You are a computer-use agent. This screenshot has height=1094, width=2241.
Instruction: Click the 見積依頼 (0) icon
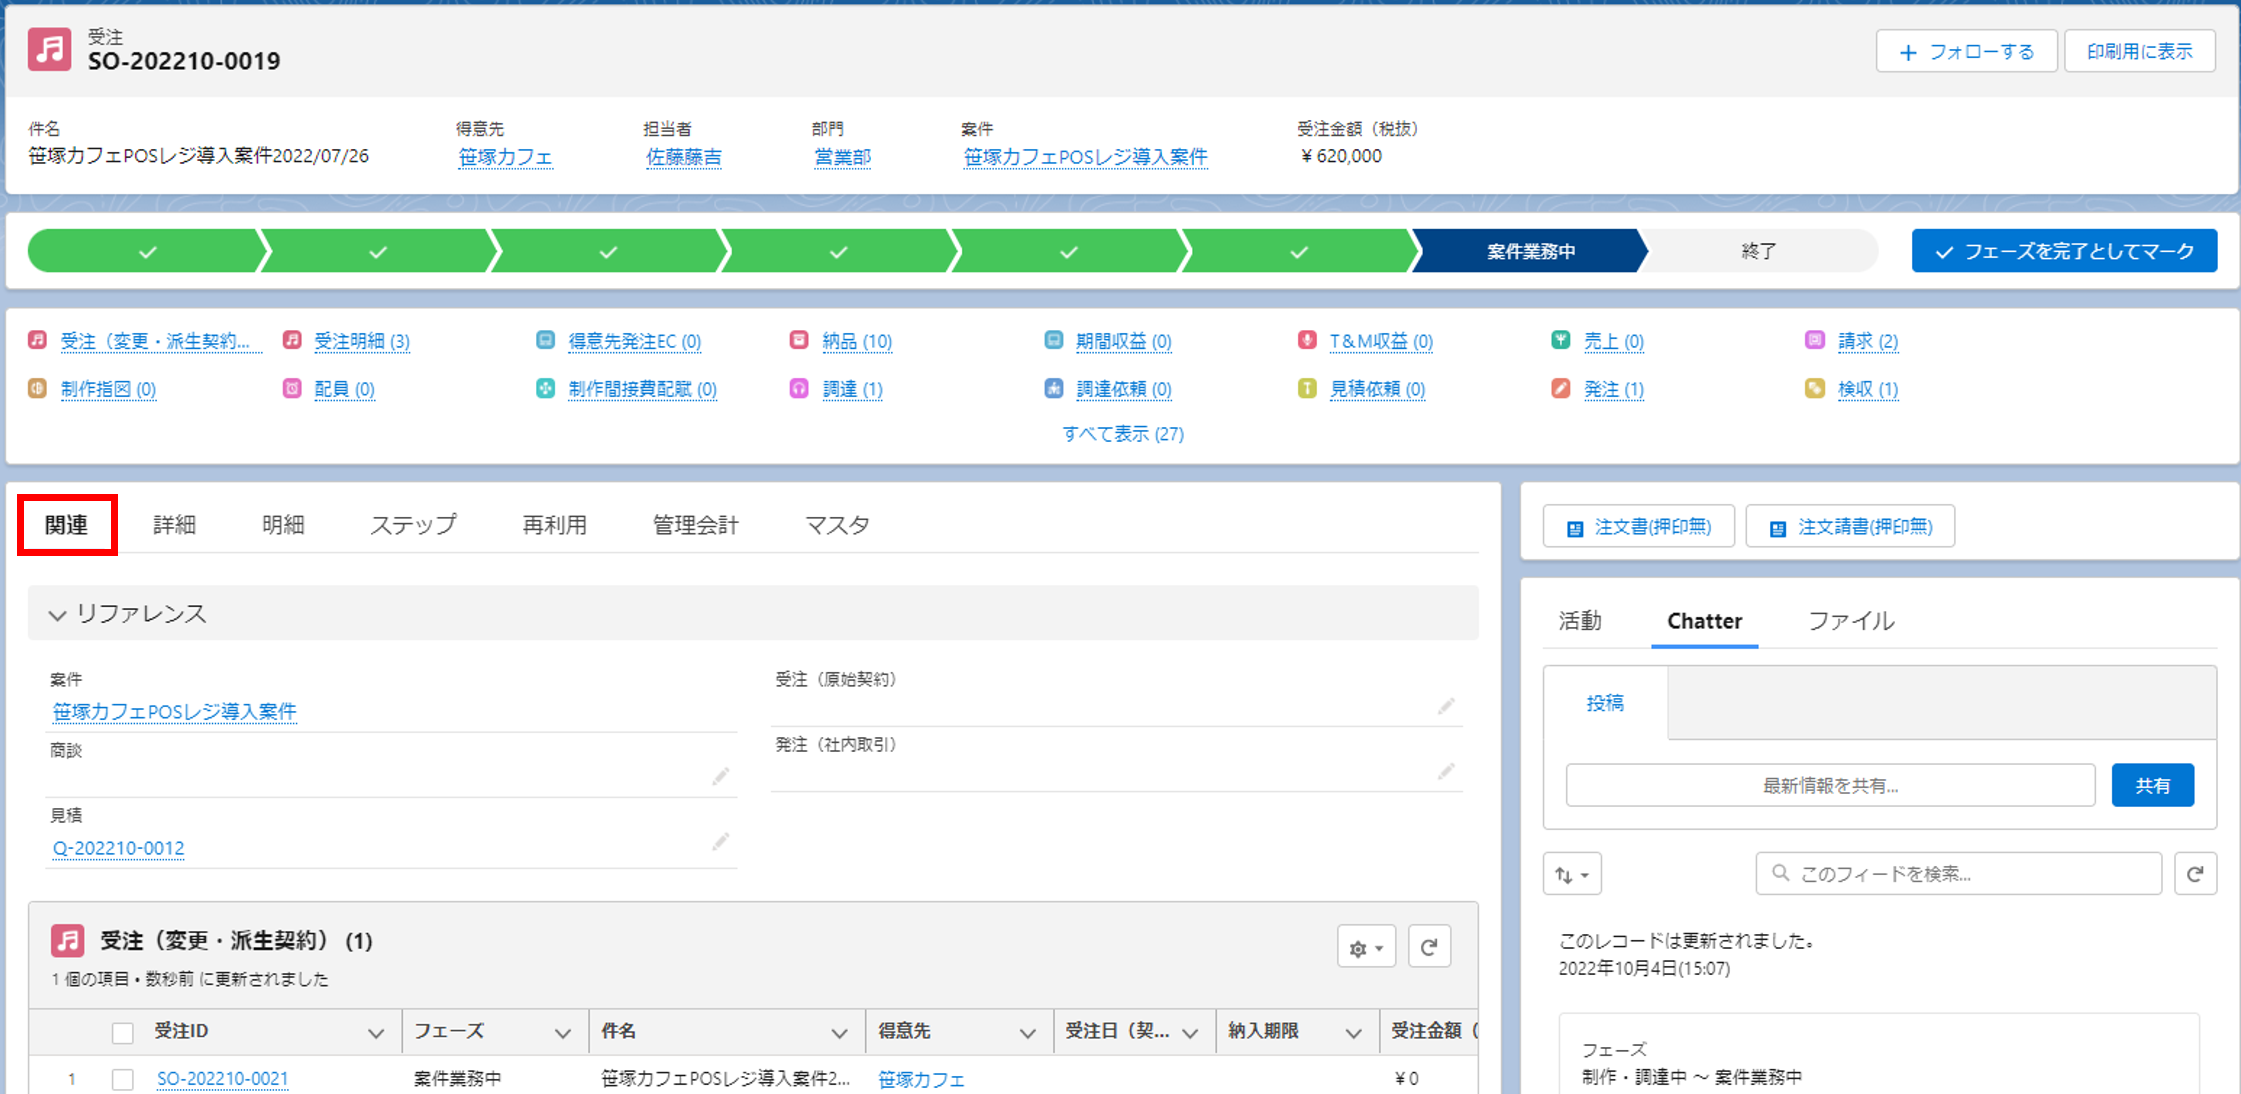(1307, 388)
